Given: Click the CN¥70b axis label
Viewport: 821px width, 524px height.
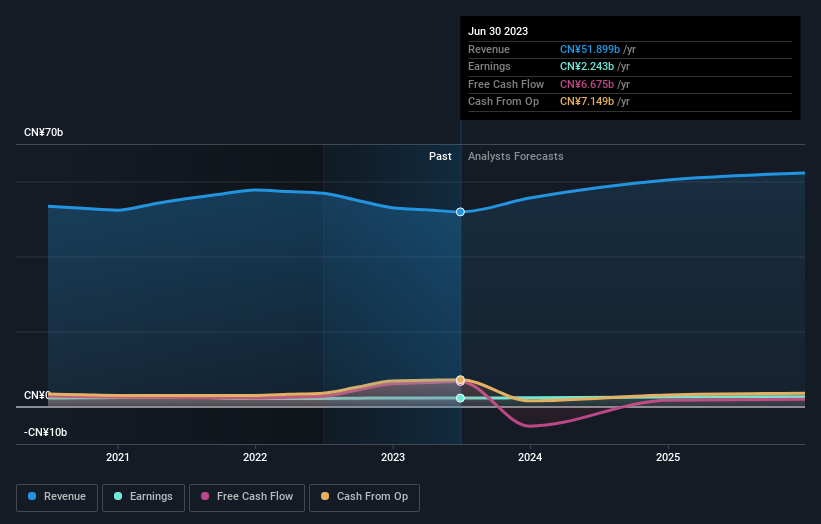Looking at the screenshot, I should point(43,132).
